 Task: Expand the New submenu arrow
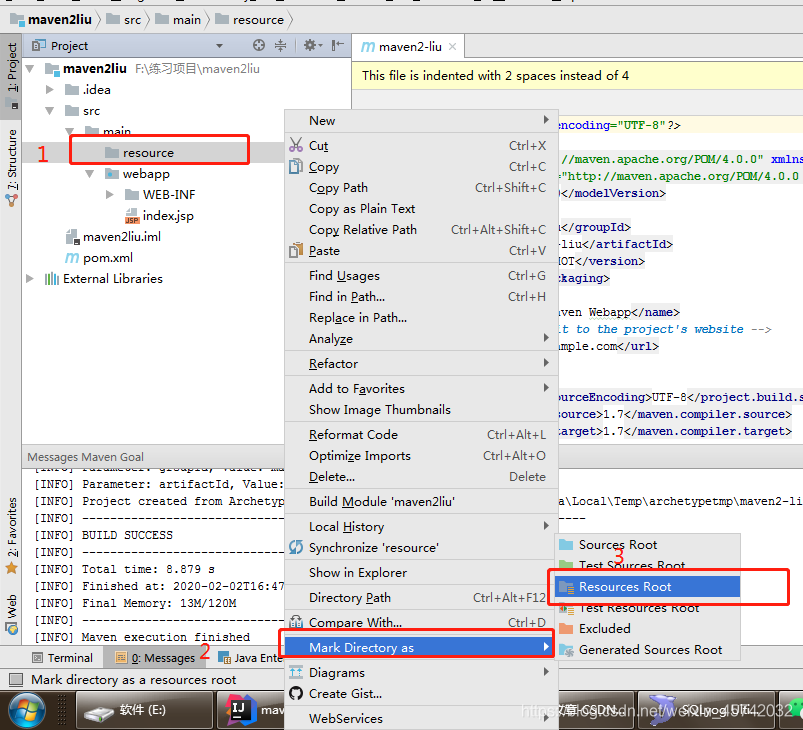pos(546,120)
